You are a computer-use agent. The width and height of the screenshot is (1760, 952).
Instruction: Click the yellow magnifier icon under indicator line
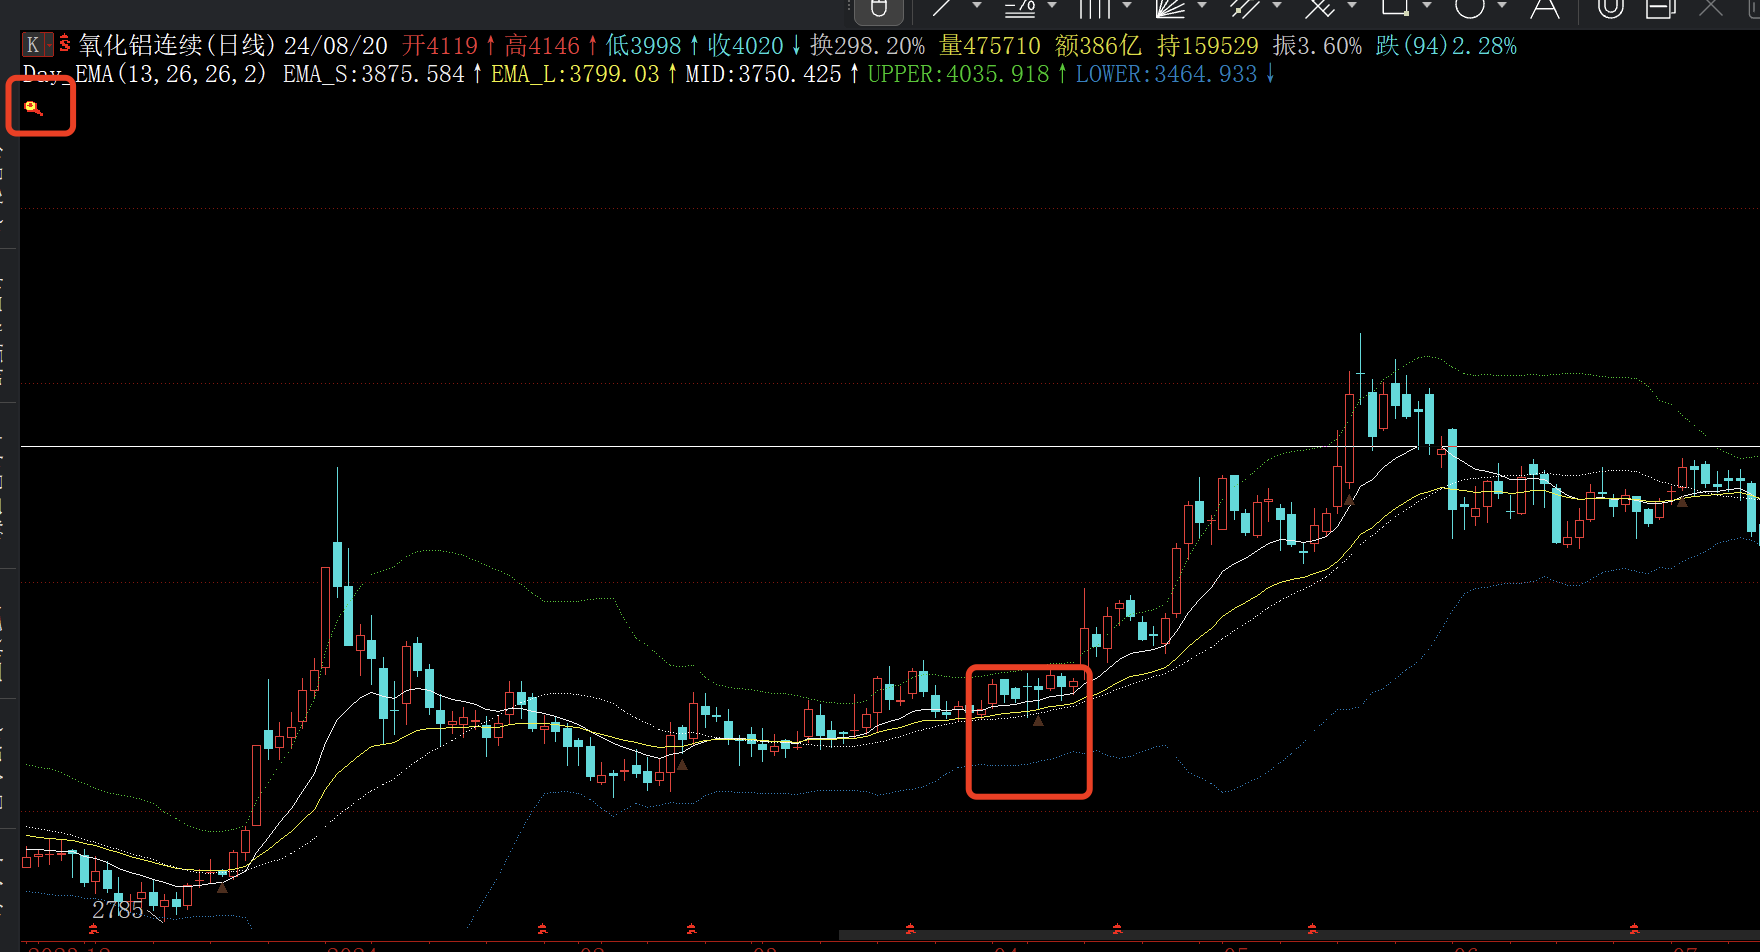tap(33, 107)
